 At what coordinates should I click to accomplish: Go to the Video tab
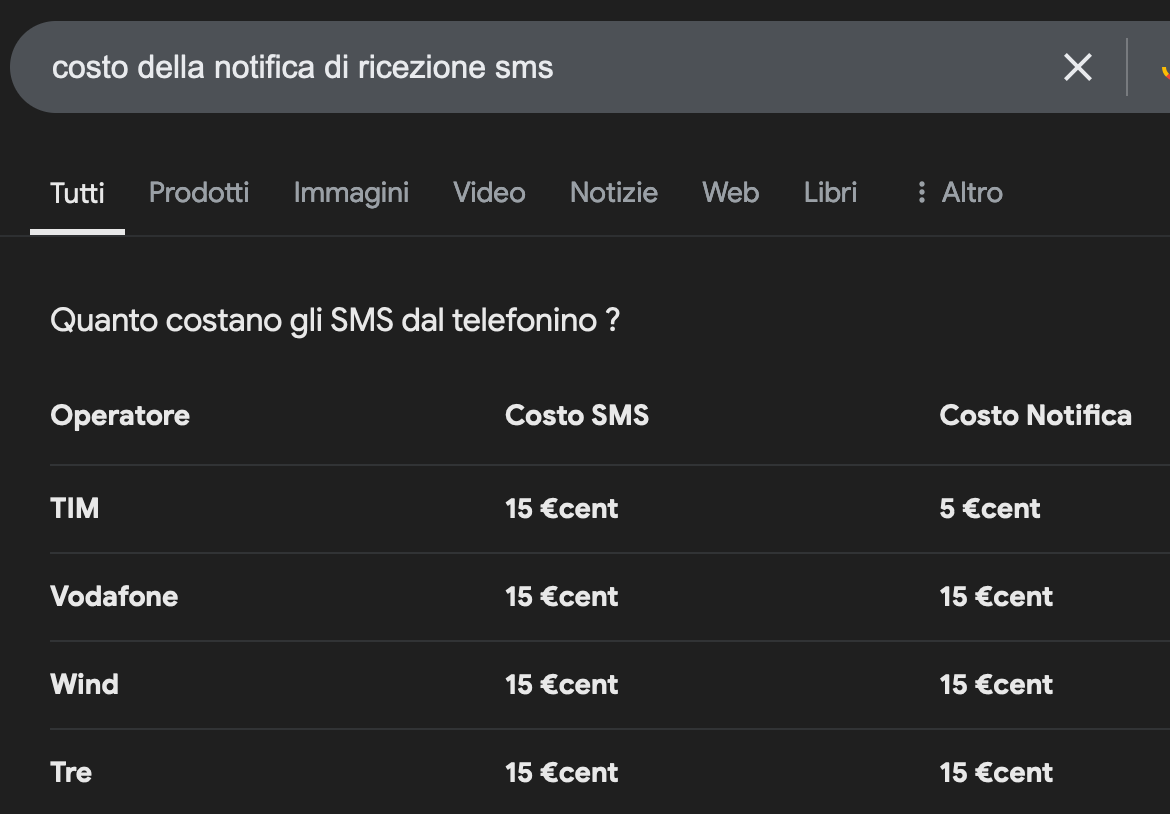coord(489,192)
